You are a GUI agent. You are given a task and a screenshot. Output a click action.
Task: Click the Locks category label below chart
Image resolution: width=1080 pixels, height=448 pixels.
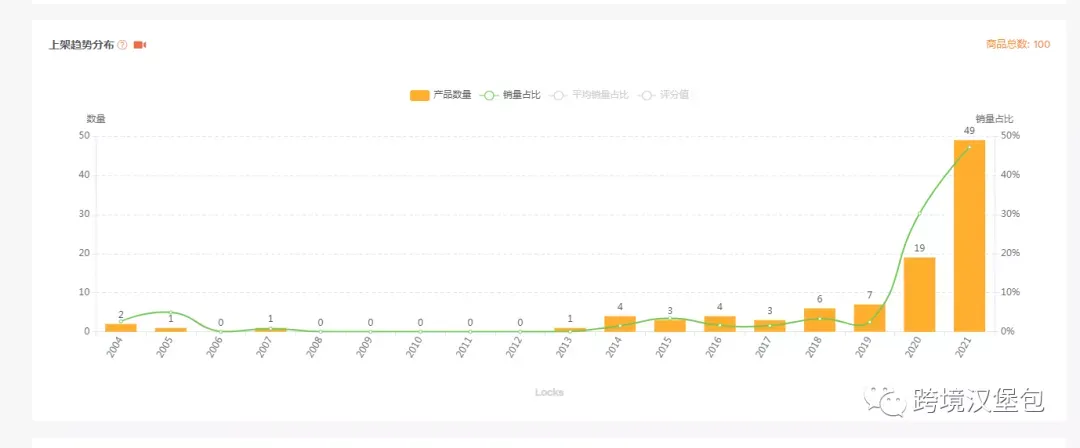(x=549, y=392)
